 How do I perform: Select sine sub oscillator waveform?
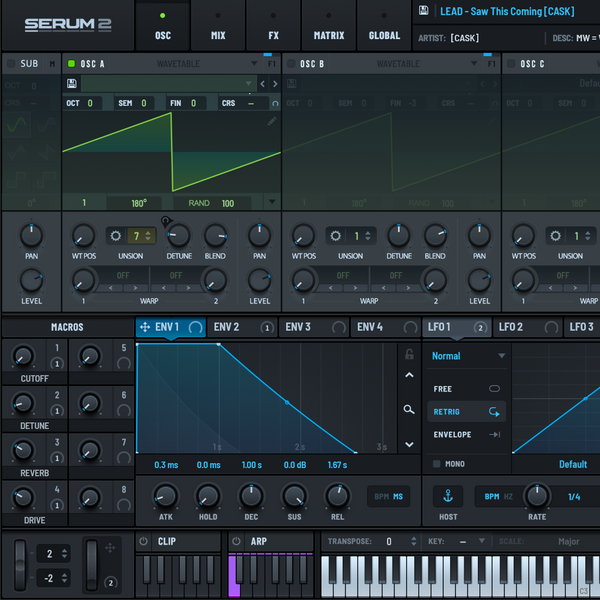tap(17, 124)
